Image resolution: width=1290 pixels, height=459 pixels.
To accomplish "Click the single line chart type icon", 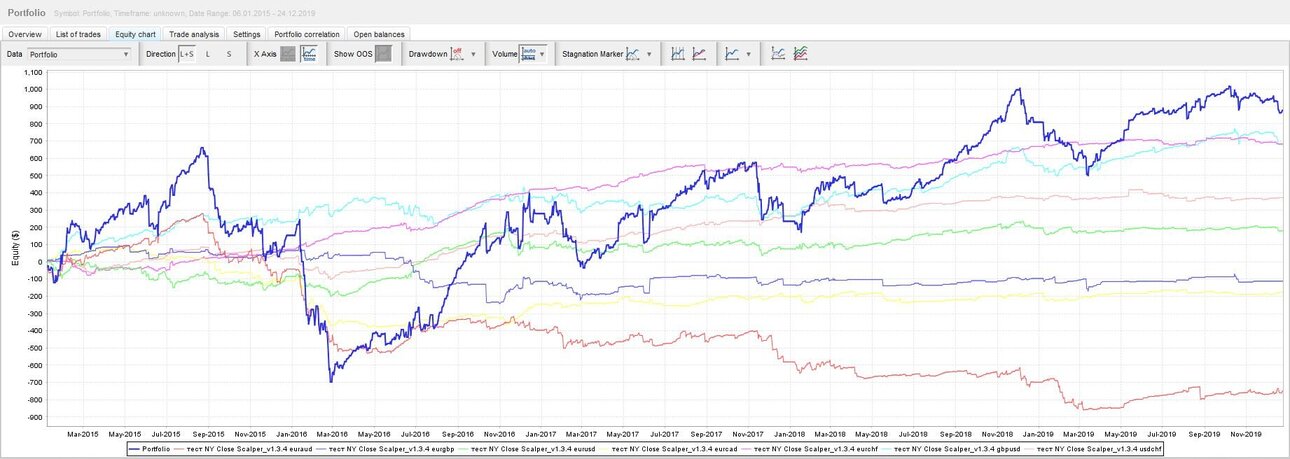I will point(733,54).
